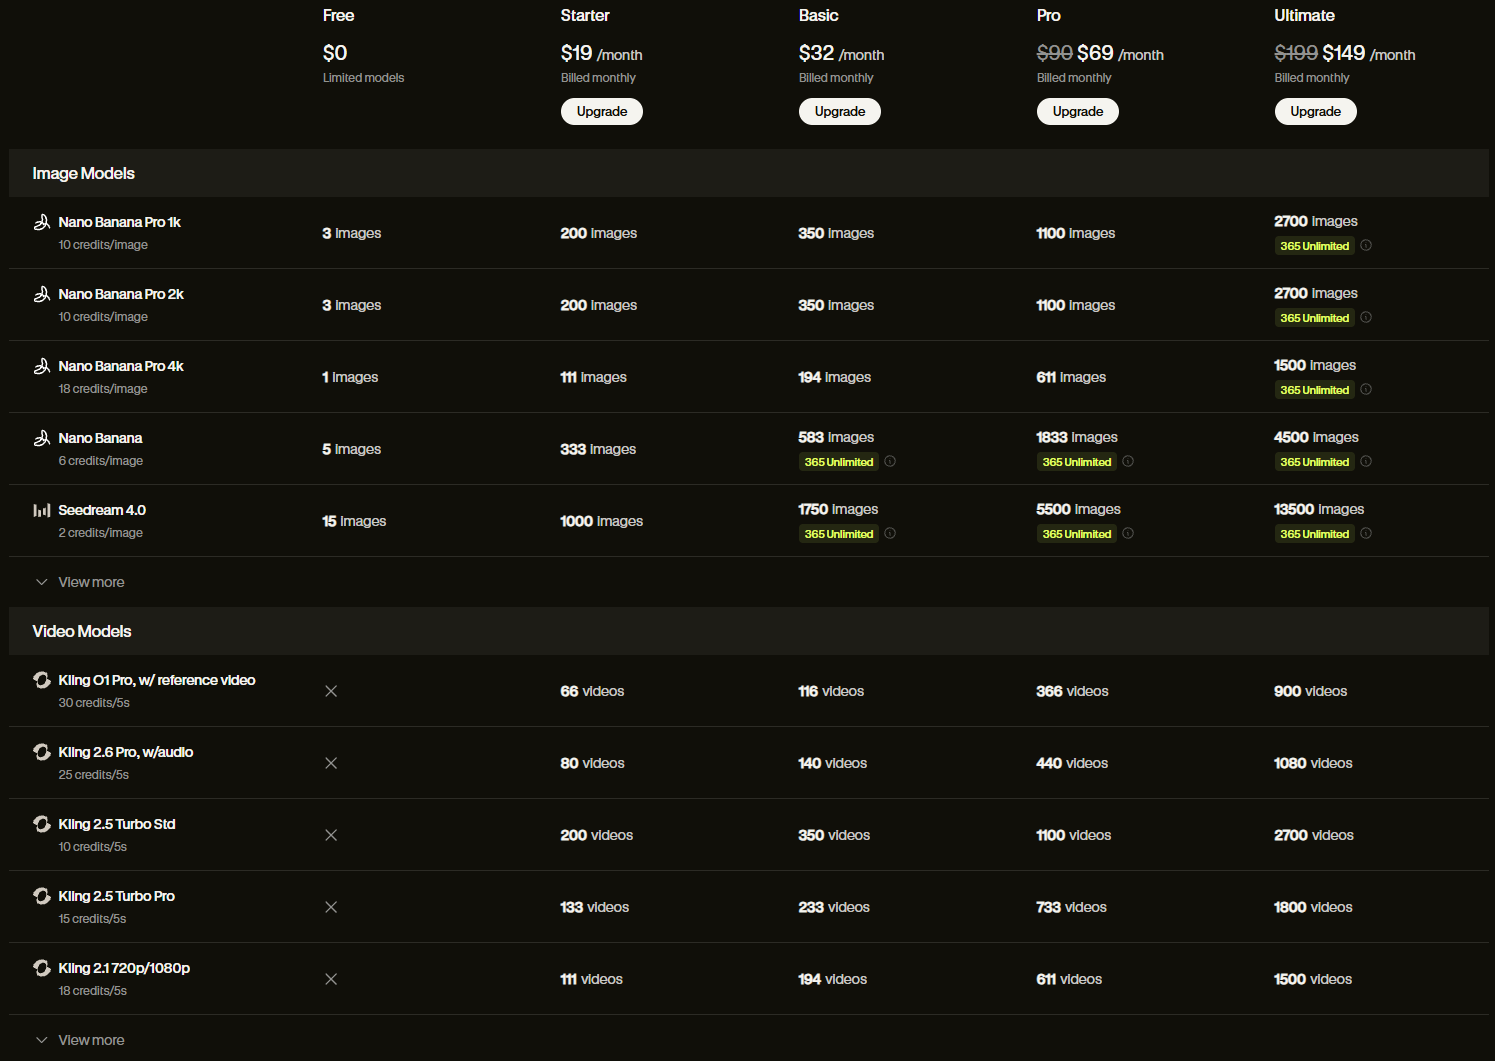Click the Kling O1 Pro model icon
The height and width of the screenshot is (1061, 1495).
tap(42, 680)
